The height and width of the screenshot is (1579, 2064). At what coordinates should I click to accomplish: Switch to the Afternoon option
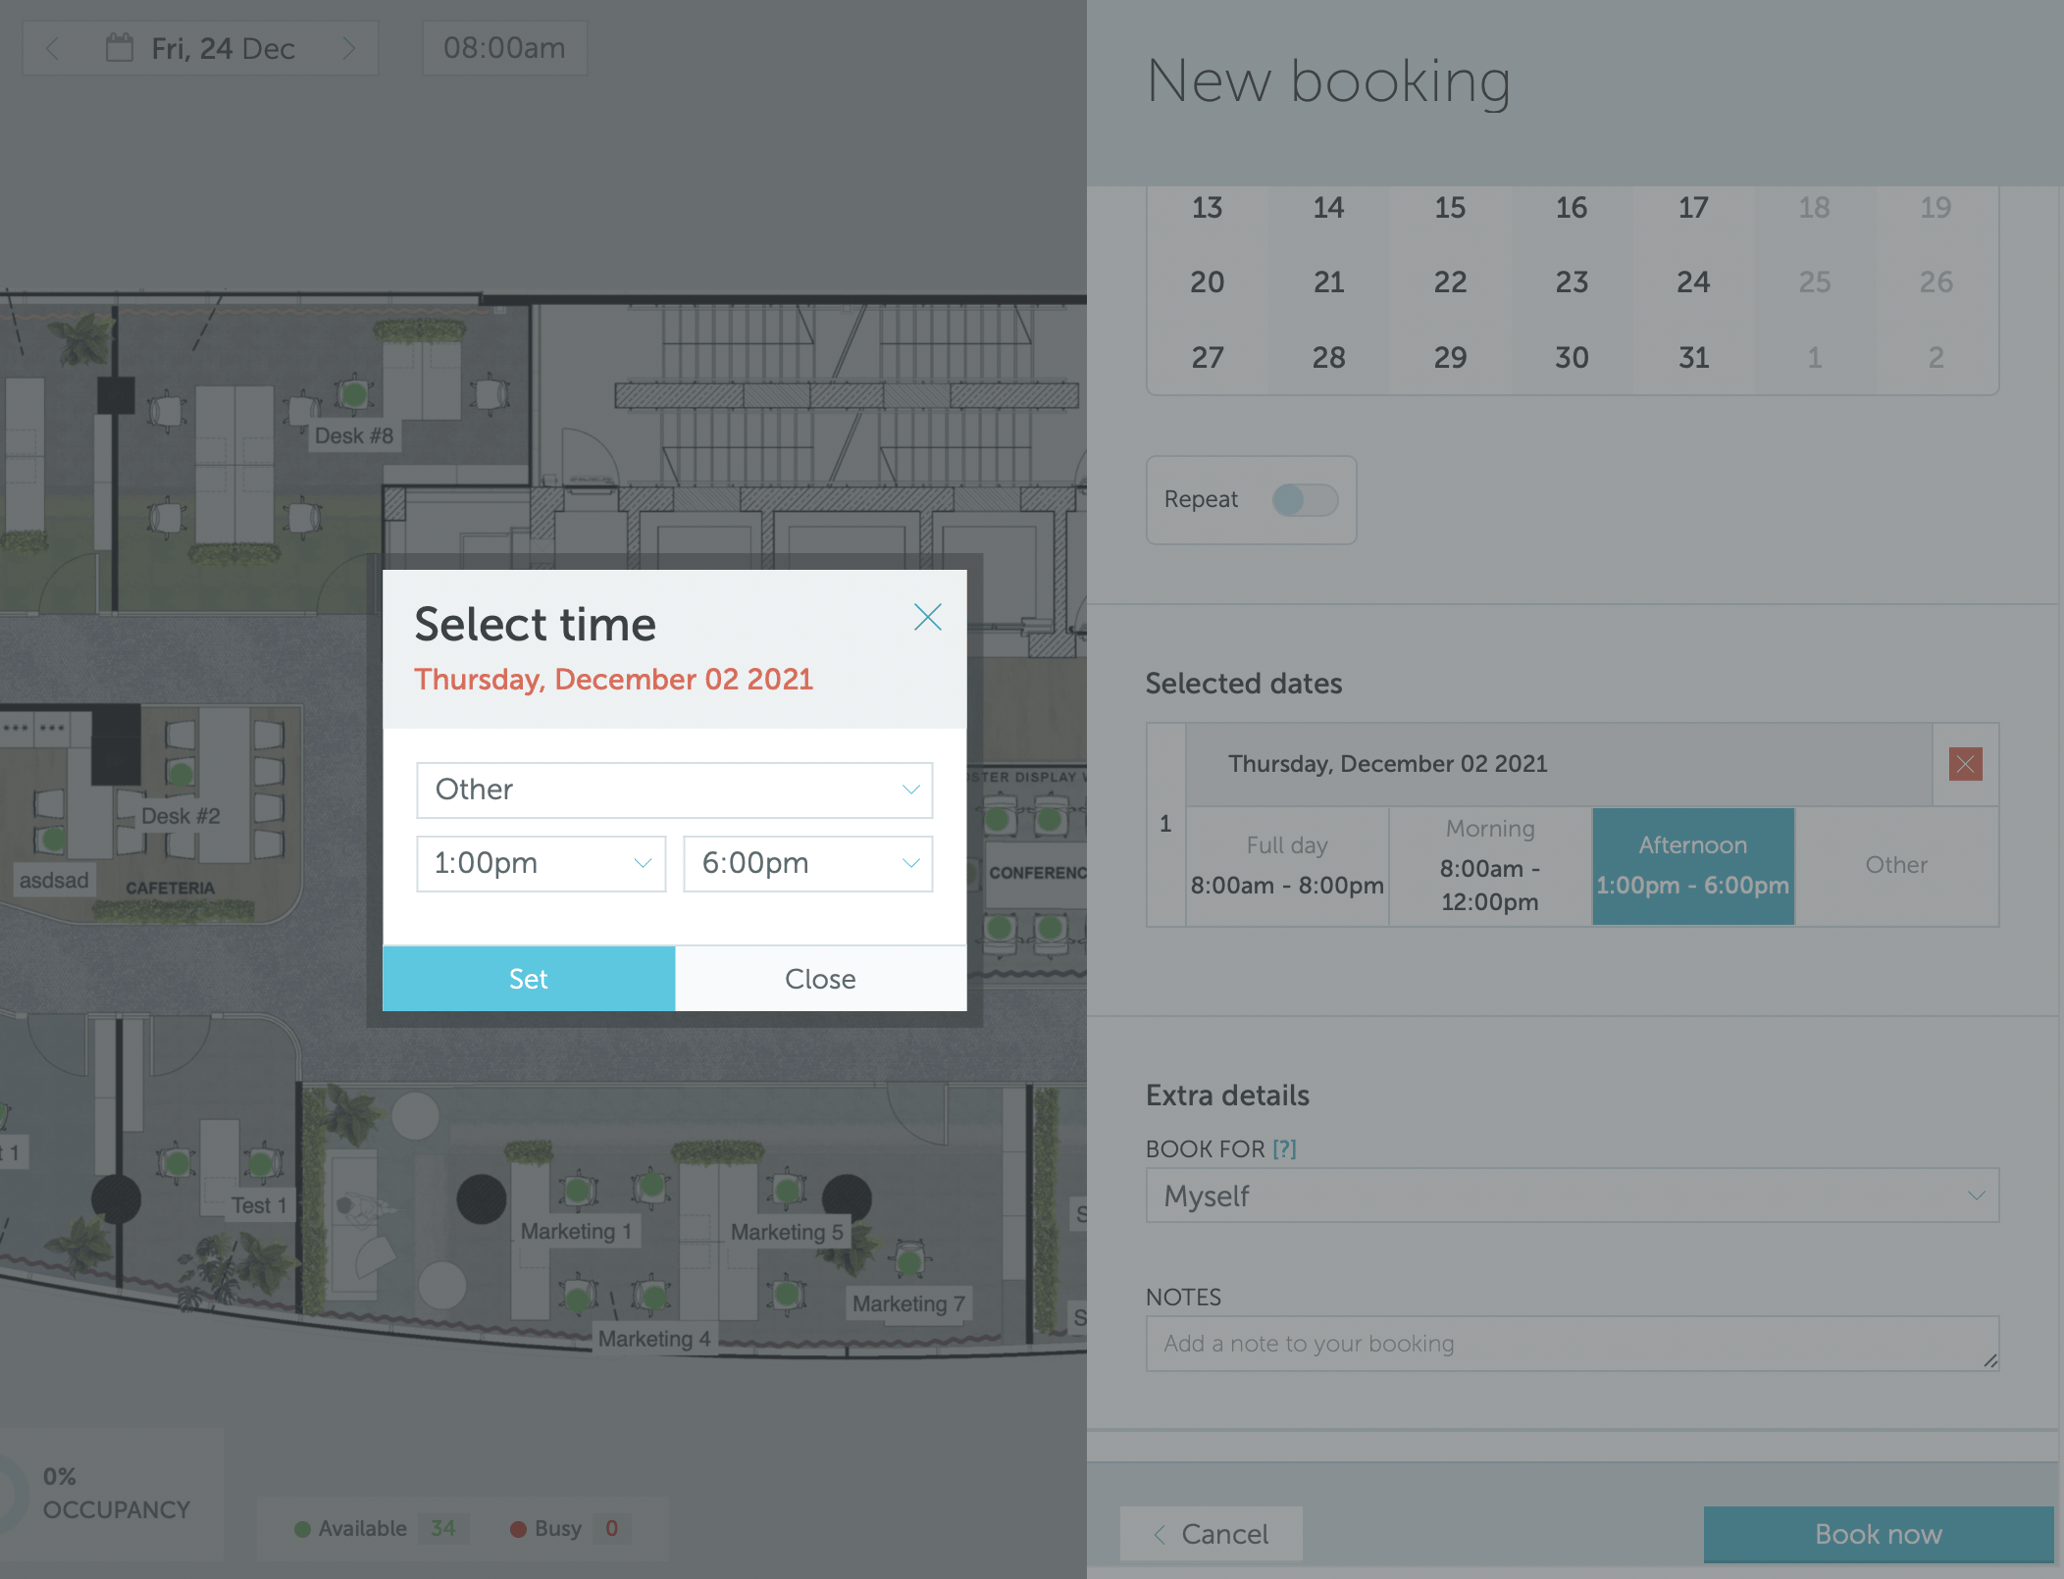(x=1693, y=866)
